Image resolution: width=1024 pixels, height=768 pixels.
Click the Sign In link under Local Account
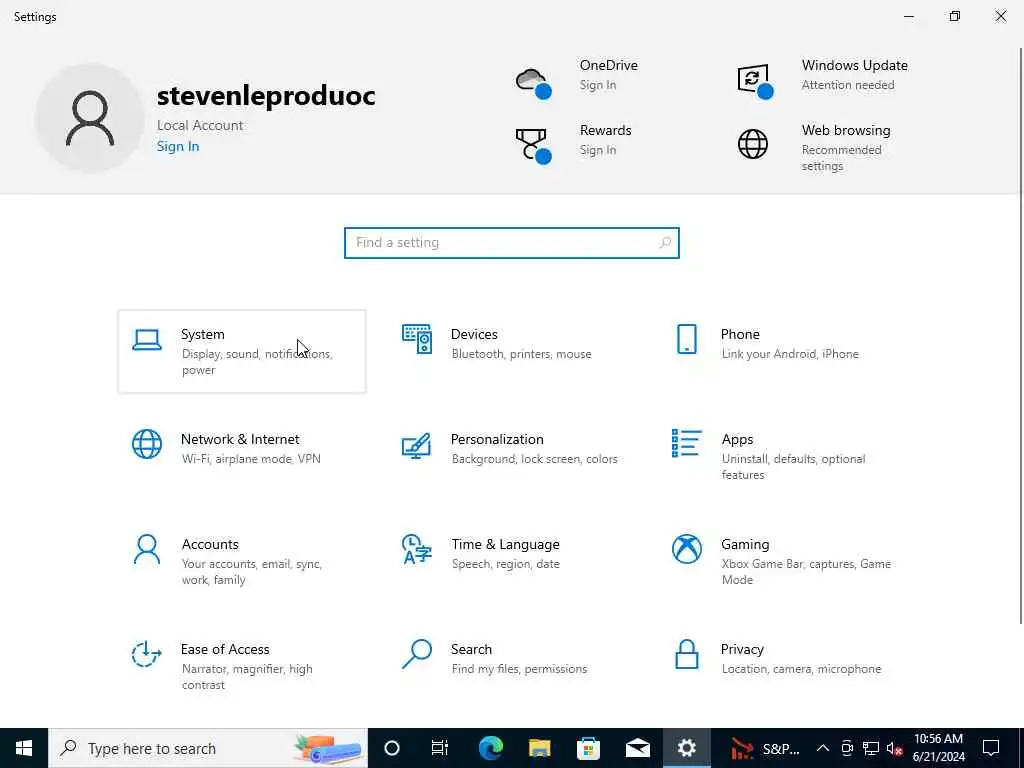pos(178,146)
